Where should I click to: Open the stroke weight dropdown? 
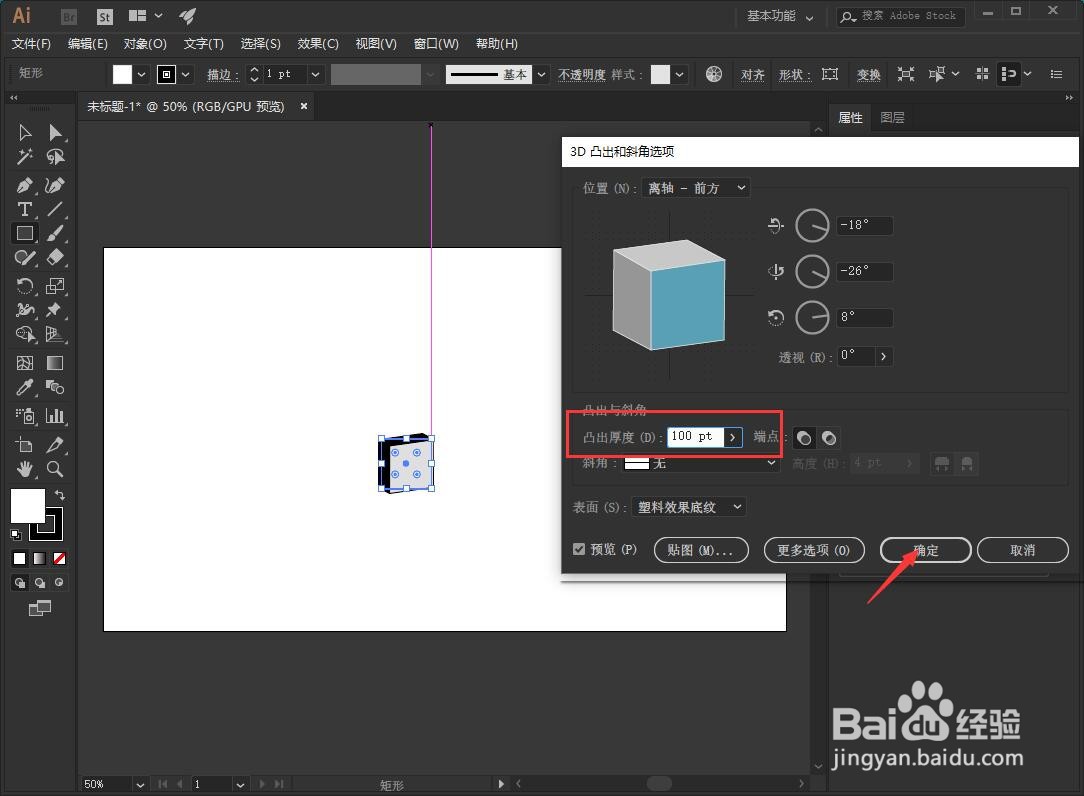coord(315,74)
